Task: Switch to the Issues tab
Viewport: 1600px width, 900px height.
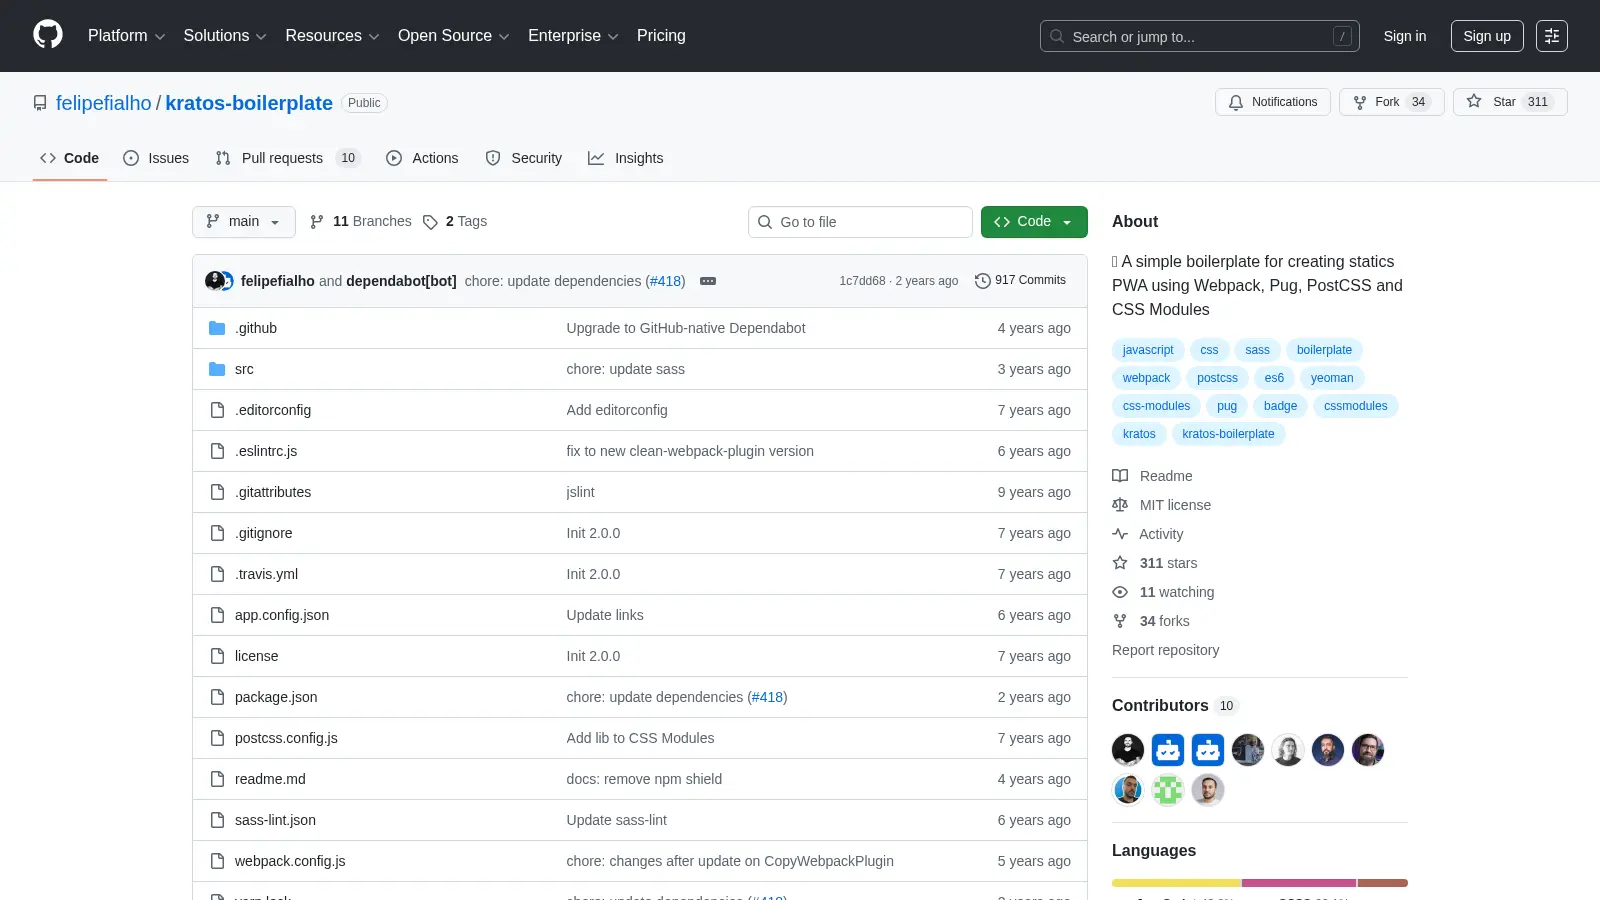Action: [x=156, y=158]
